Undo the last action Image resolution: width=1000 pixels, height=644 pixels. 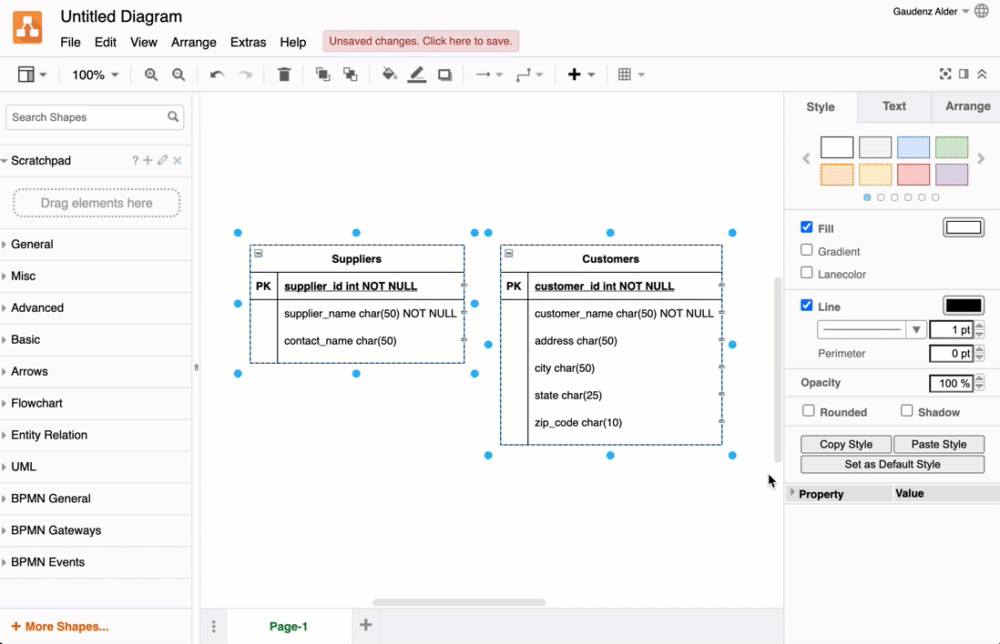coord(217,75)
